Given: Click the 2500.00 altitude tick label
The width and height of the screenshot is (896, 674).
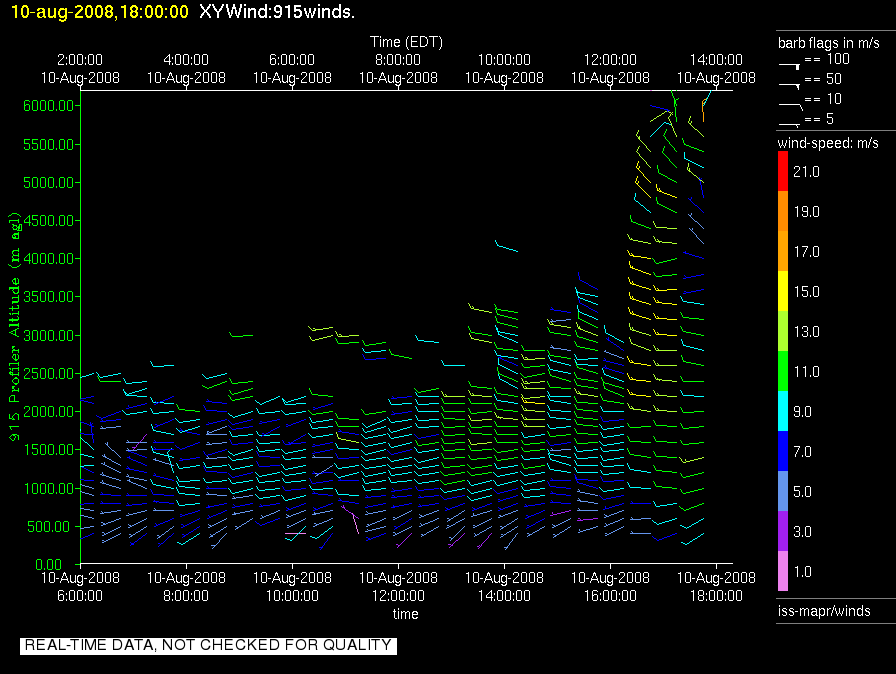Looking at the screenshot, I should (x=49, y=374).
